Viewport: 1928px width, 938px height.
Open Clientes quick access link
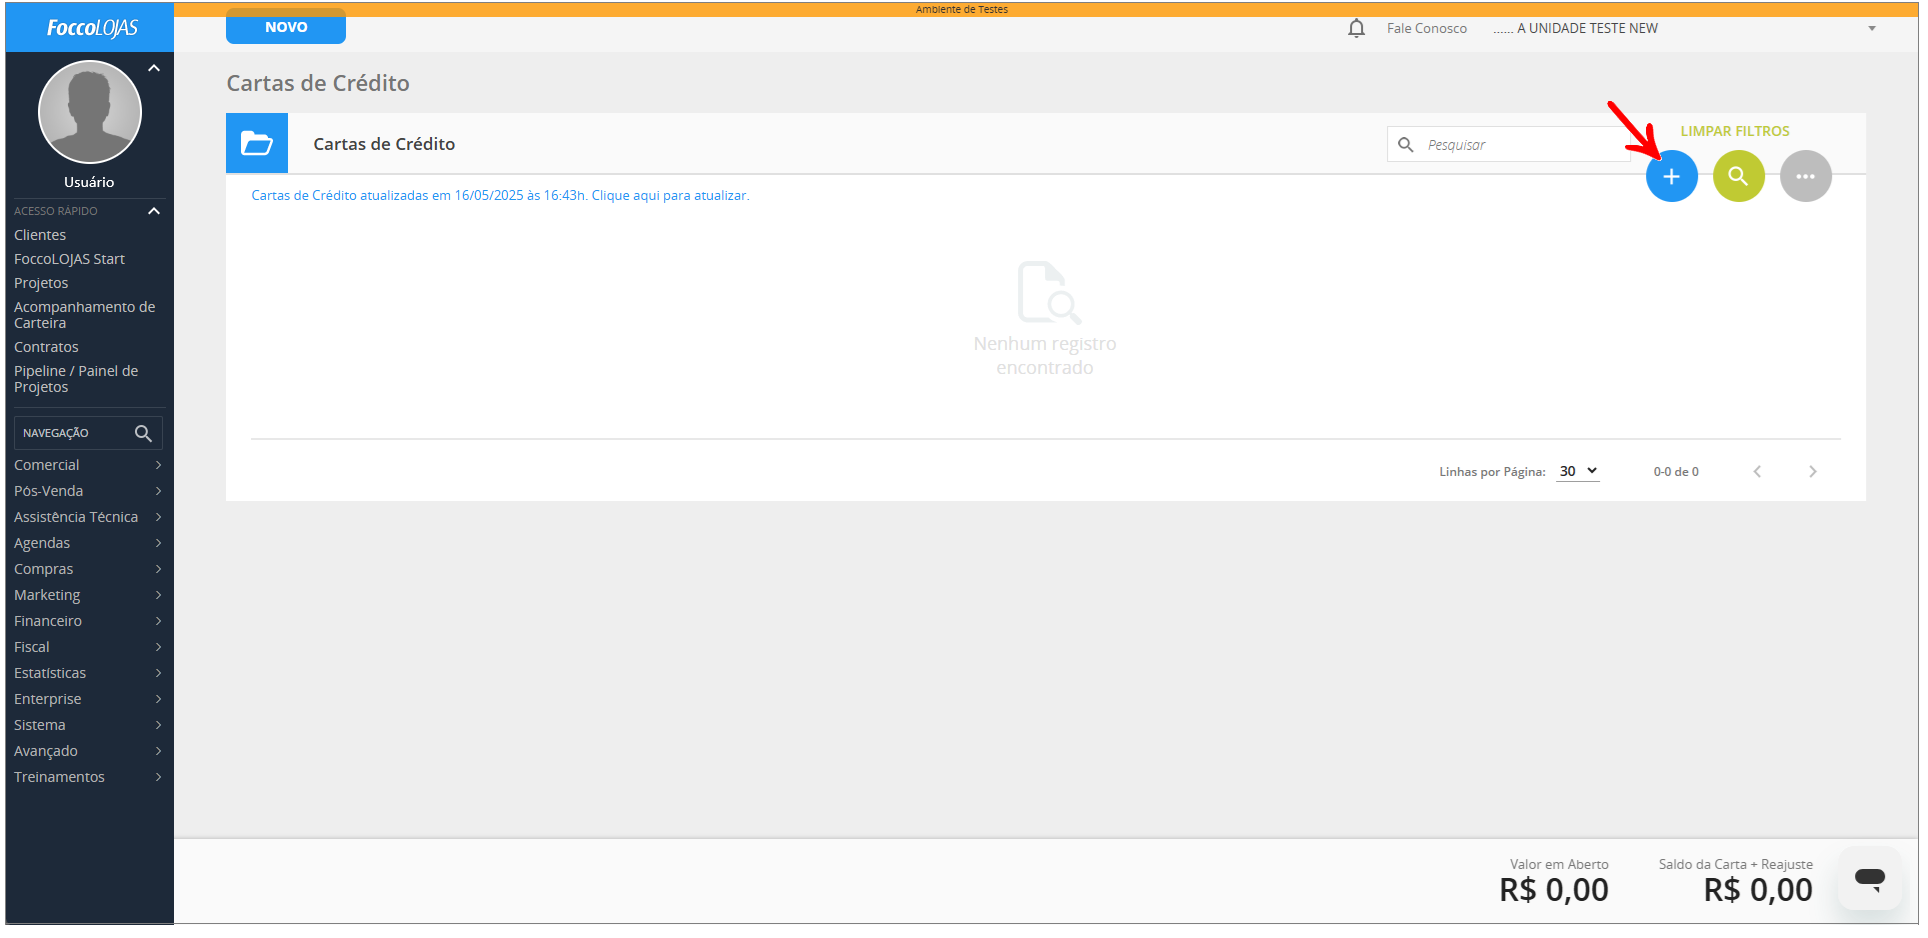coord(40,235)
